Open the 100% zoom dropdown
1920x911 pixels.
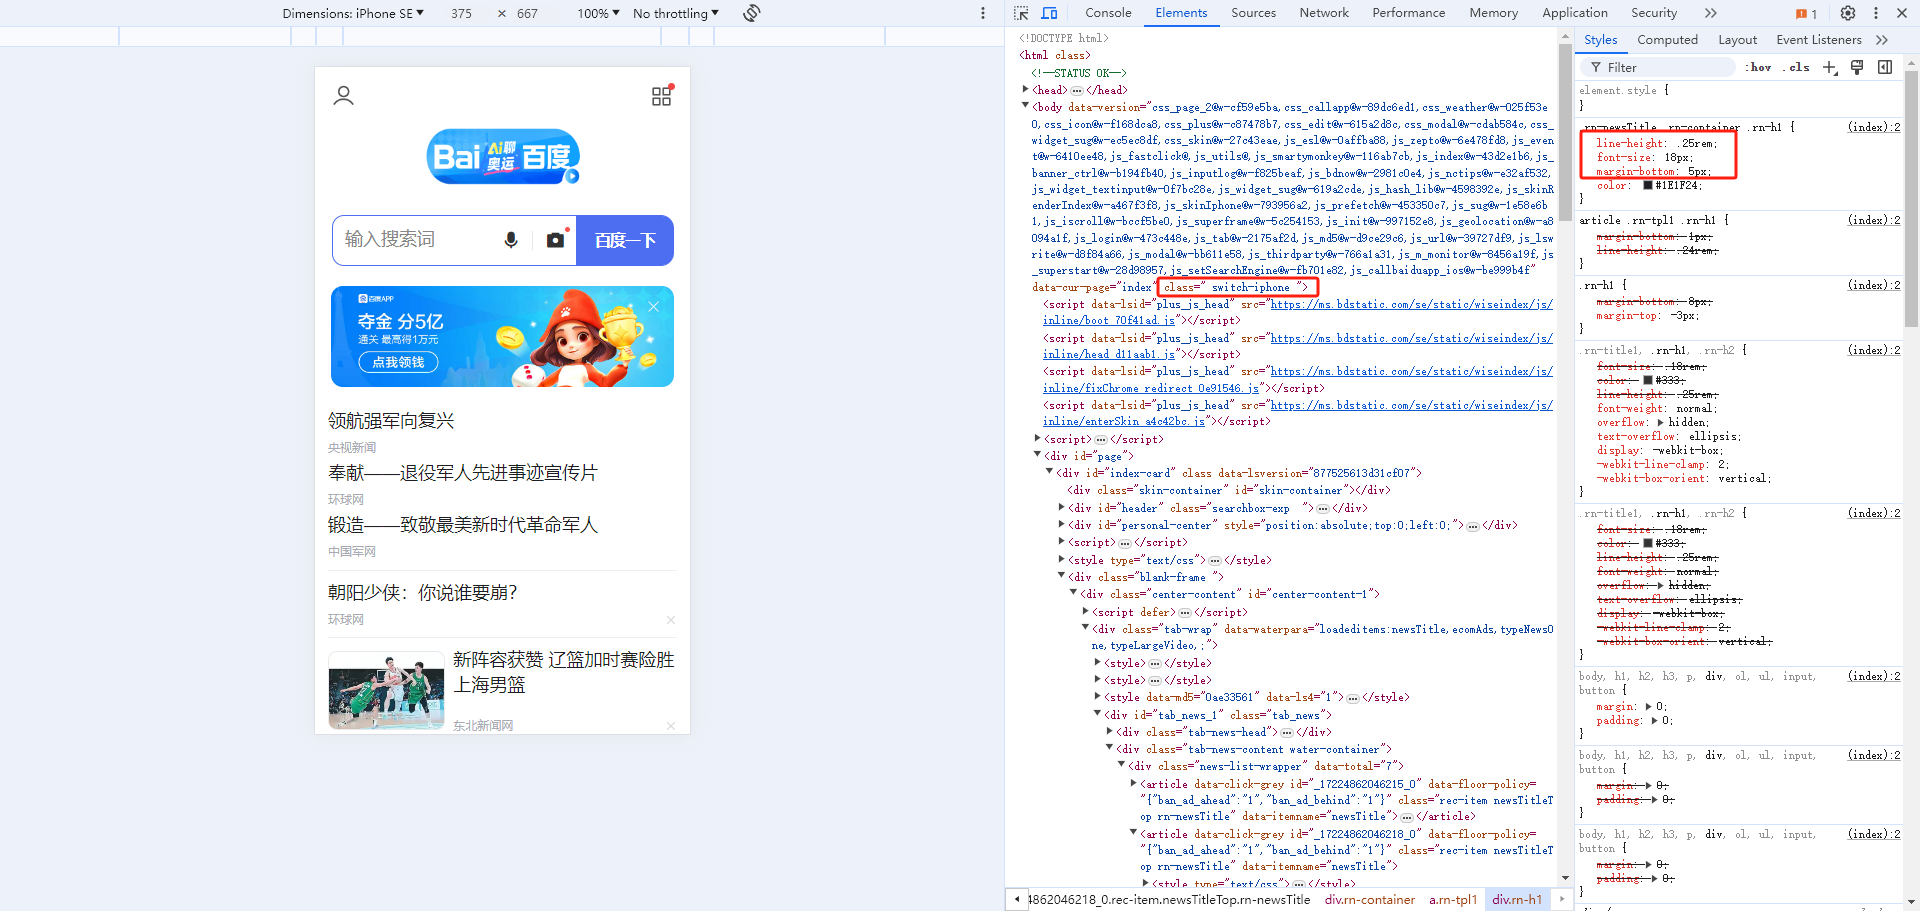[x=598, y=13]
